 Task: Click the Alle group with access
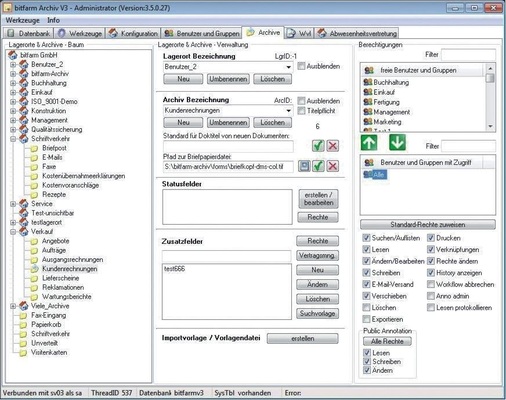click(x=375, y=174)
